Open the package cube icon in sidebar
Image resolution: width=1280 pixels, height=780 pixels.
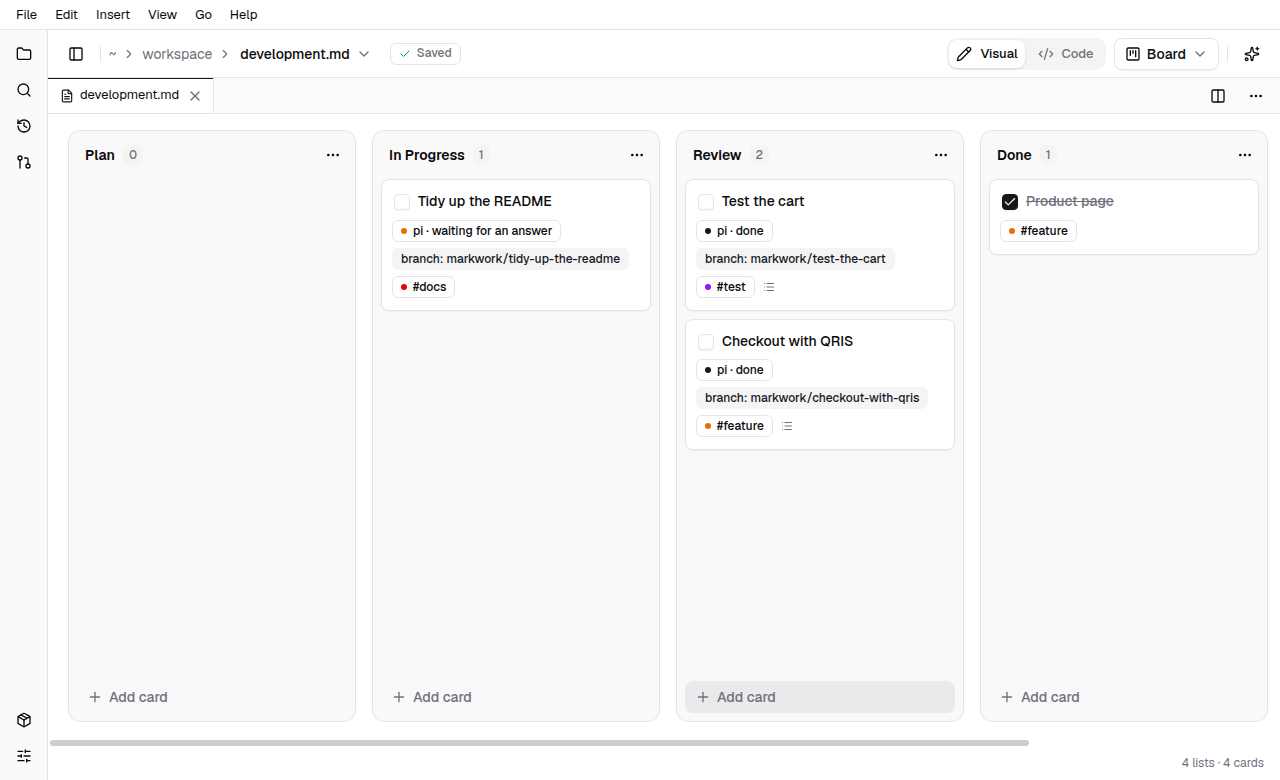[x=24, y=720]
